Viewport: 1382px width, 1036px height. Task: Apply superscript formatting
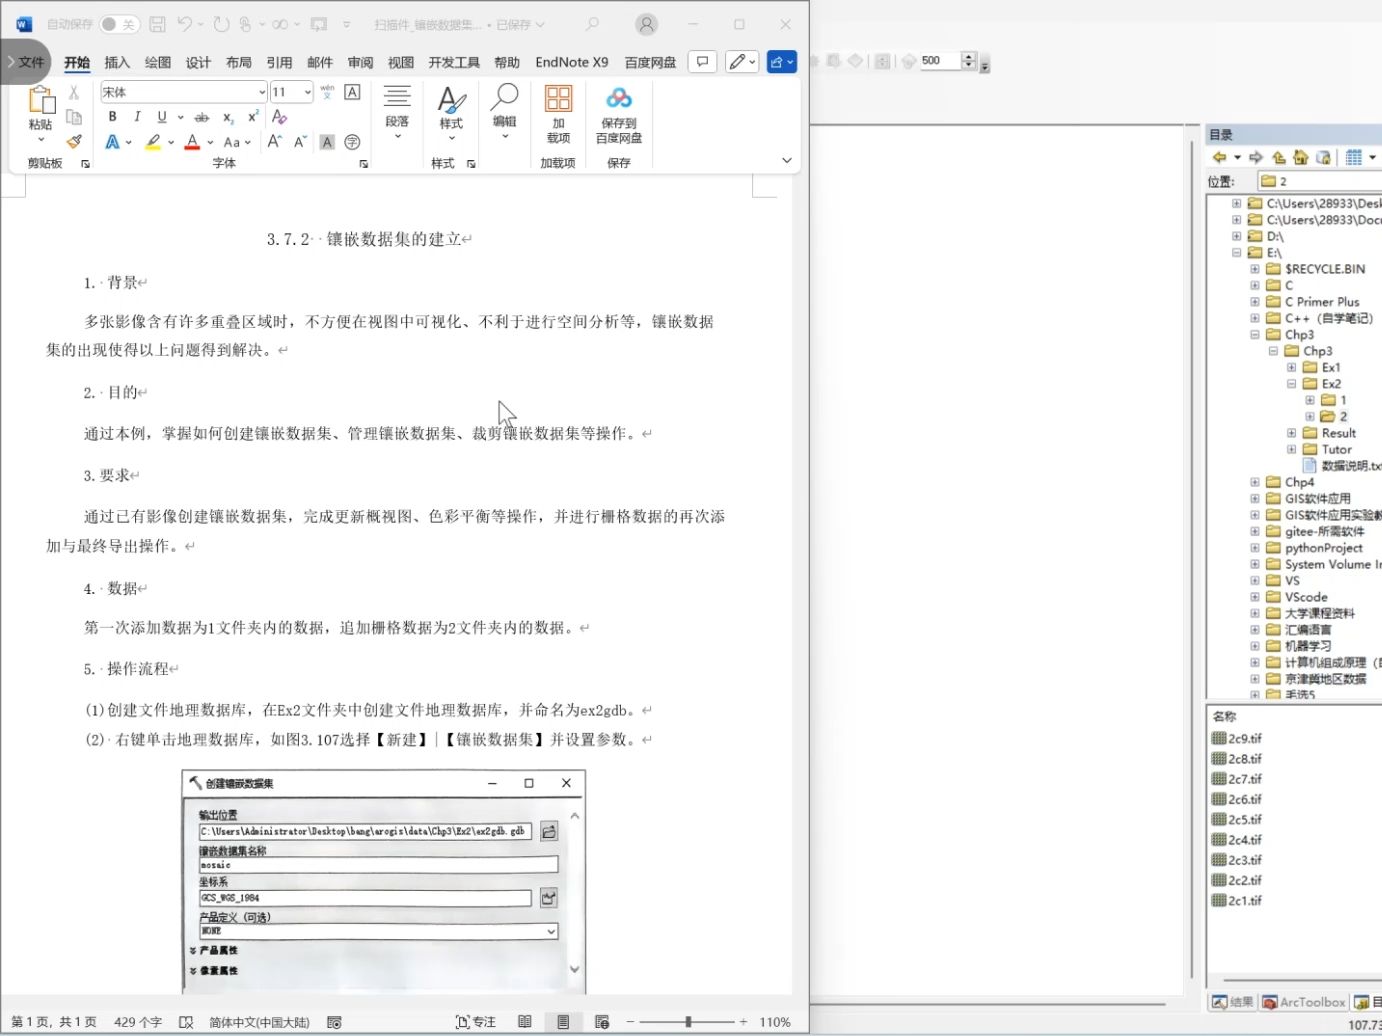pyautogui.click(x=253, y=117)
